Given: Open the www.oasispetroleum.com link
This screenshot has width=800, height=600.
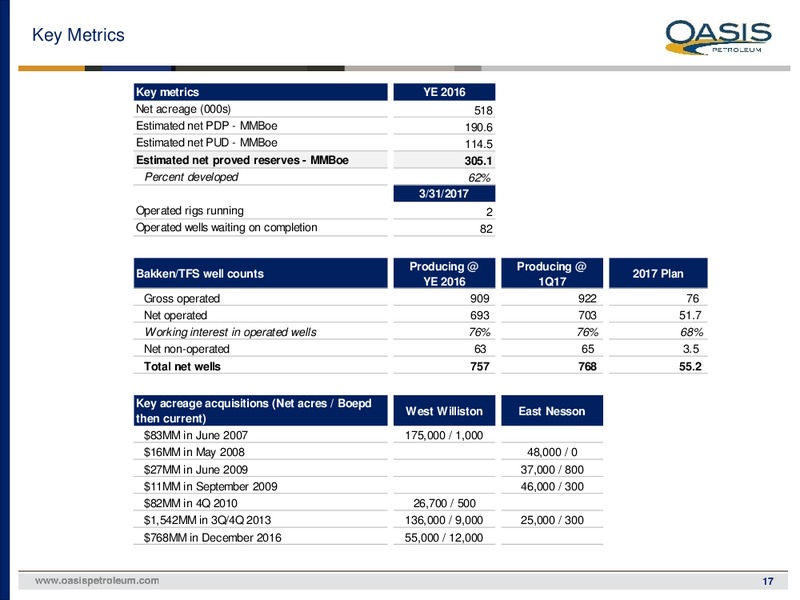Looking at the screenshot, I should [x=97, y=581].
